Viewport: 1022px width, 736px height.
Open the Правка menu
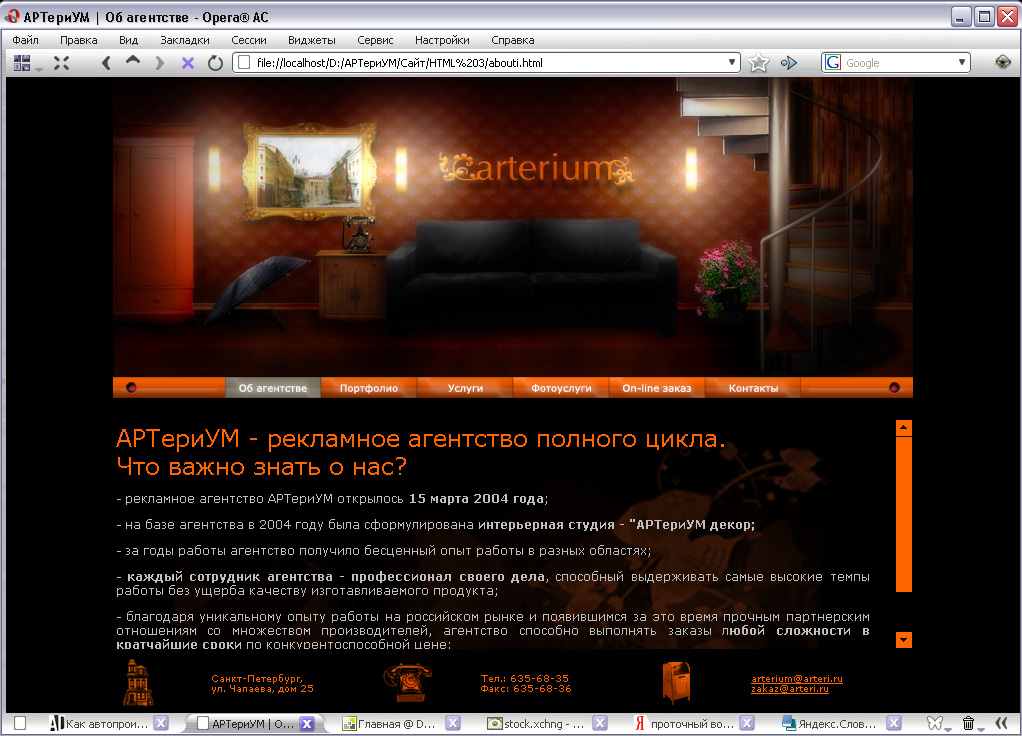coord(78,40)
